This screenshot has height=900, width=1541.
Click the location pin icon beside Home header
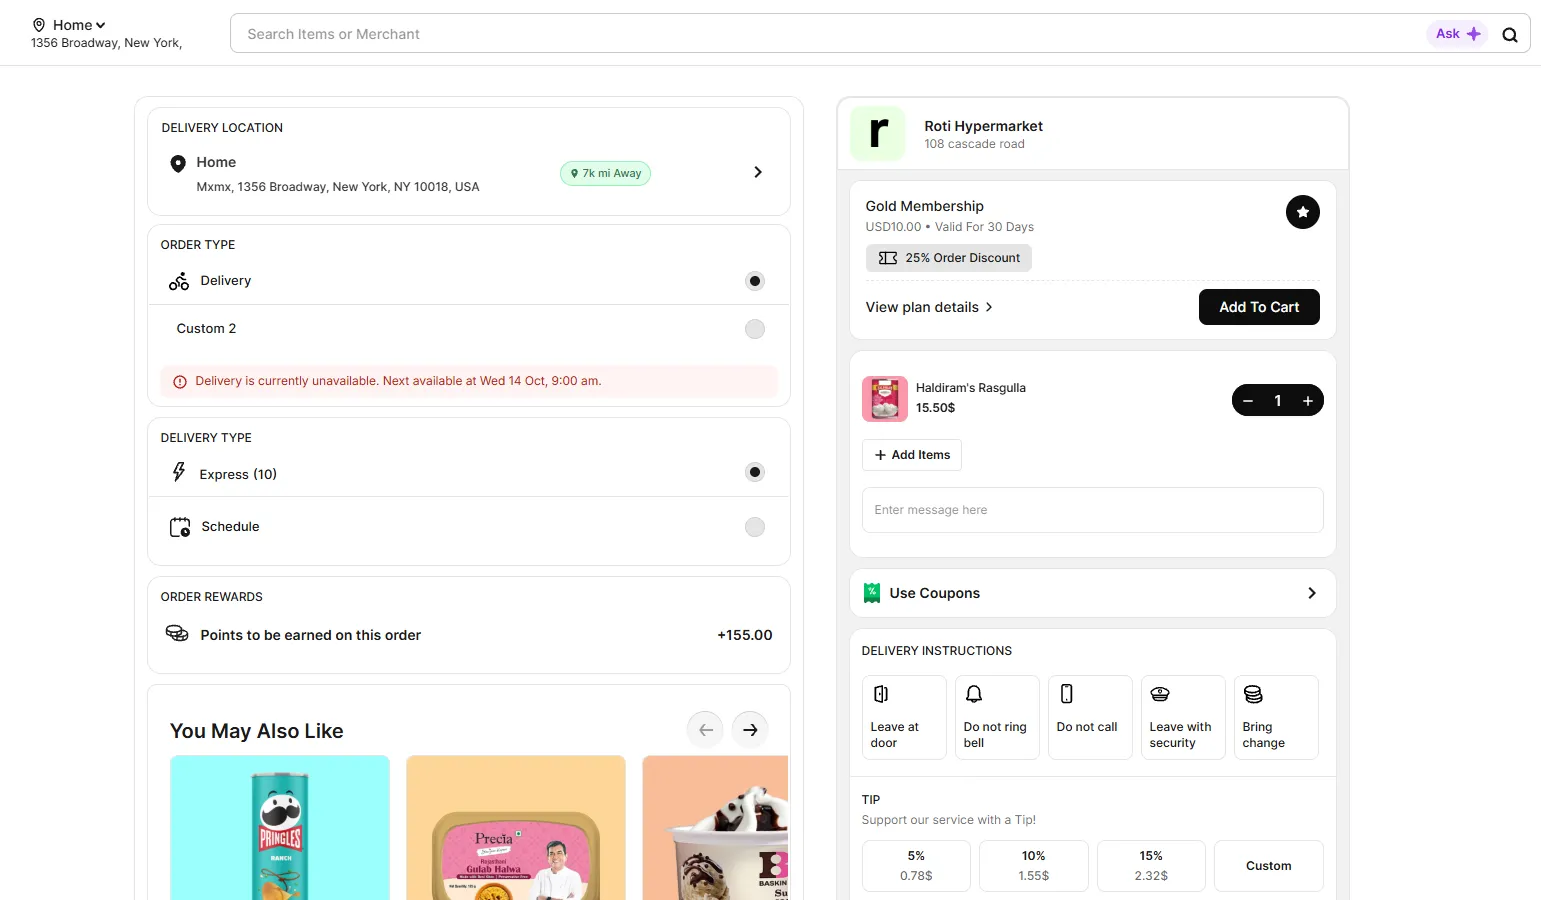[x=39, y=25]
